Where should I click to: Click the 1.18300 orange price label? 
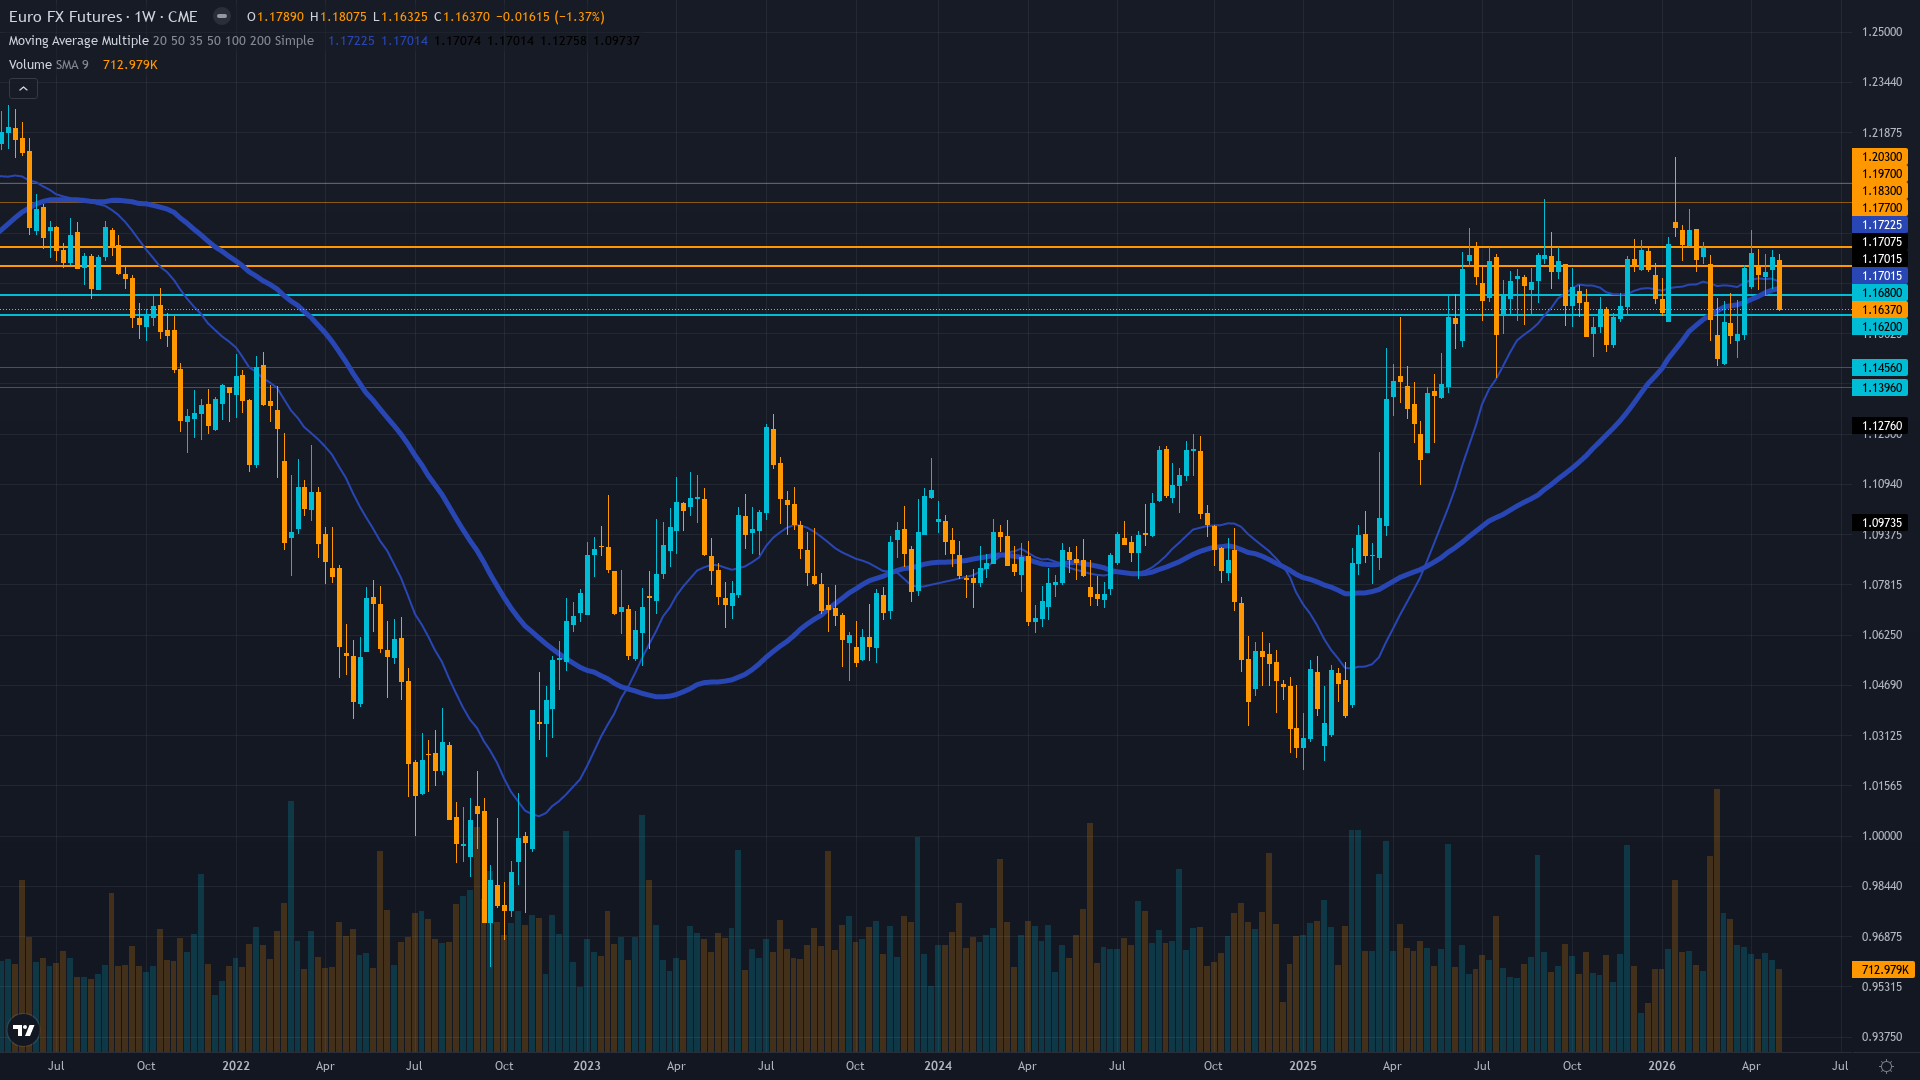click(1880, 191)
